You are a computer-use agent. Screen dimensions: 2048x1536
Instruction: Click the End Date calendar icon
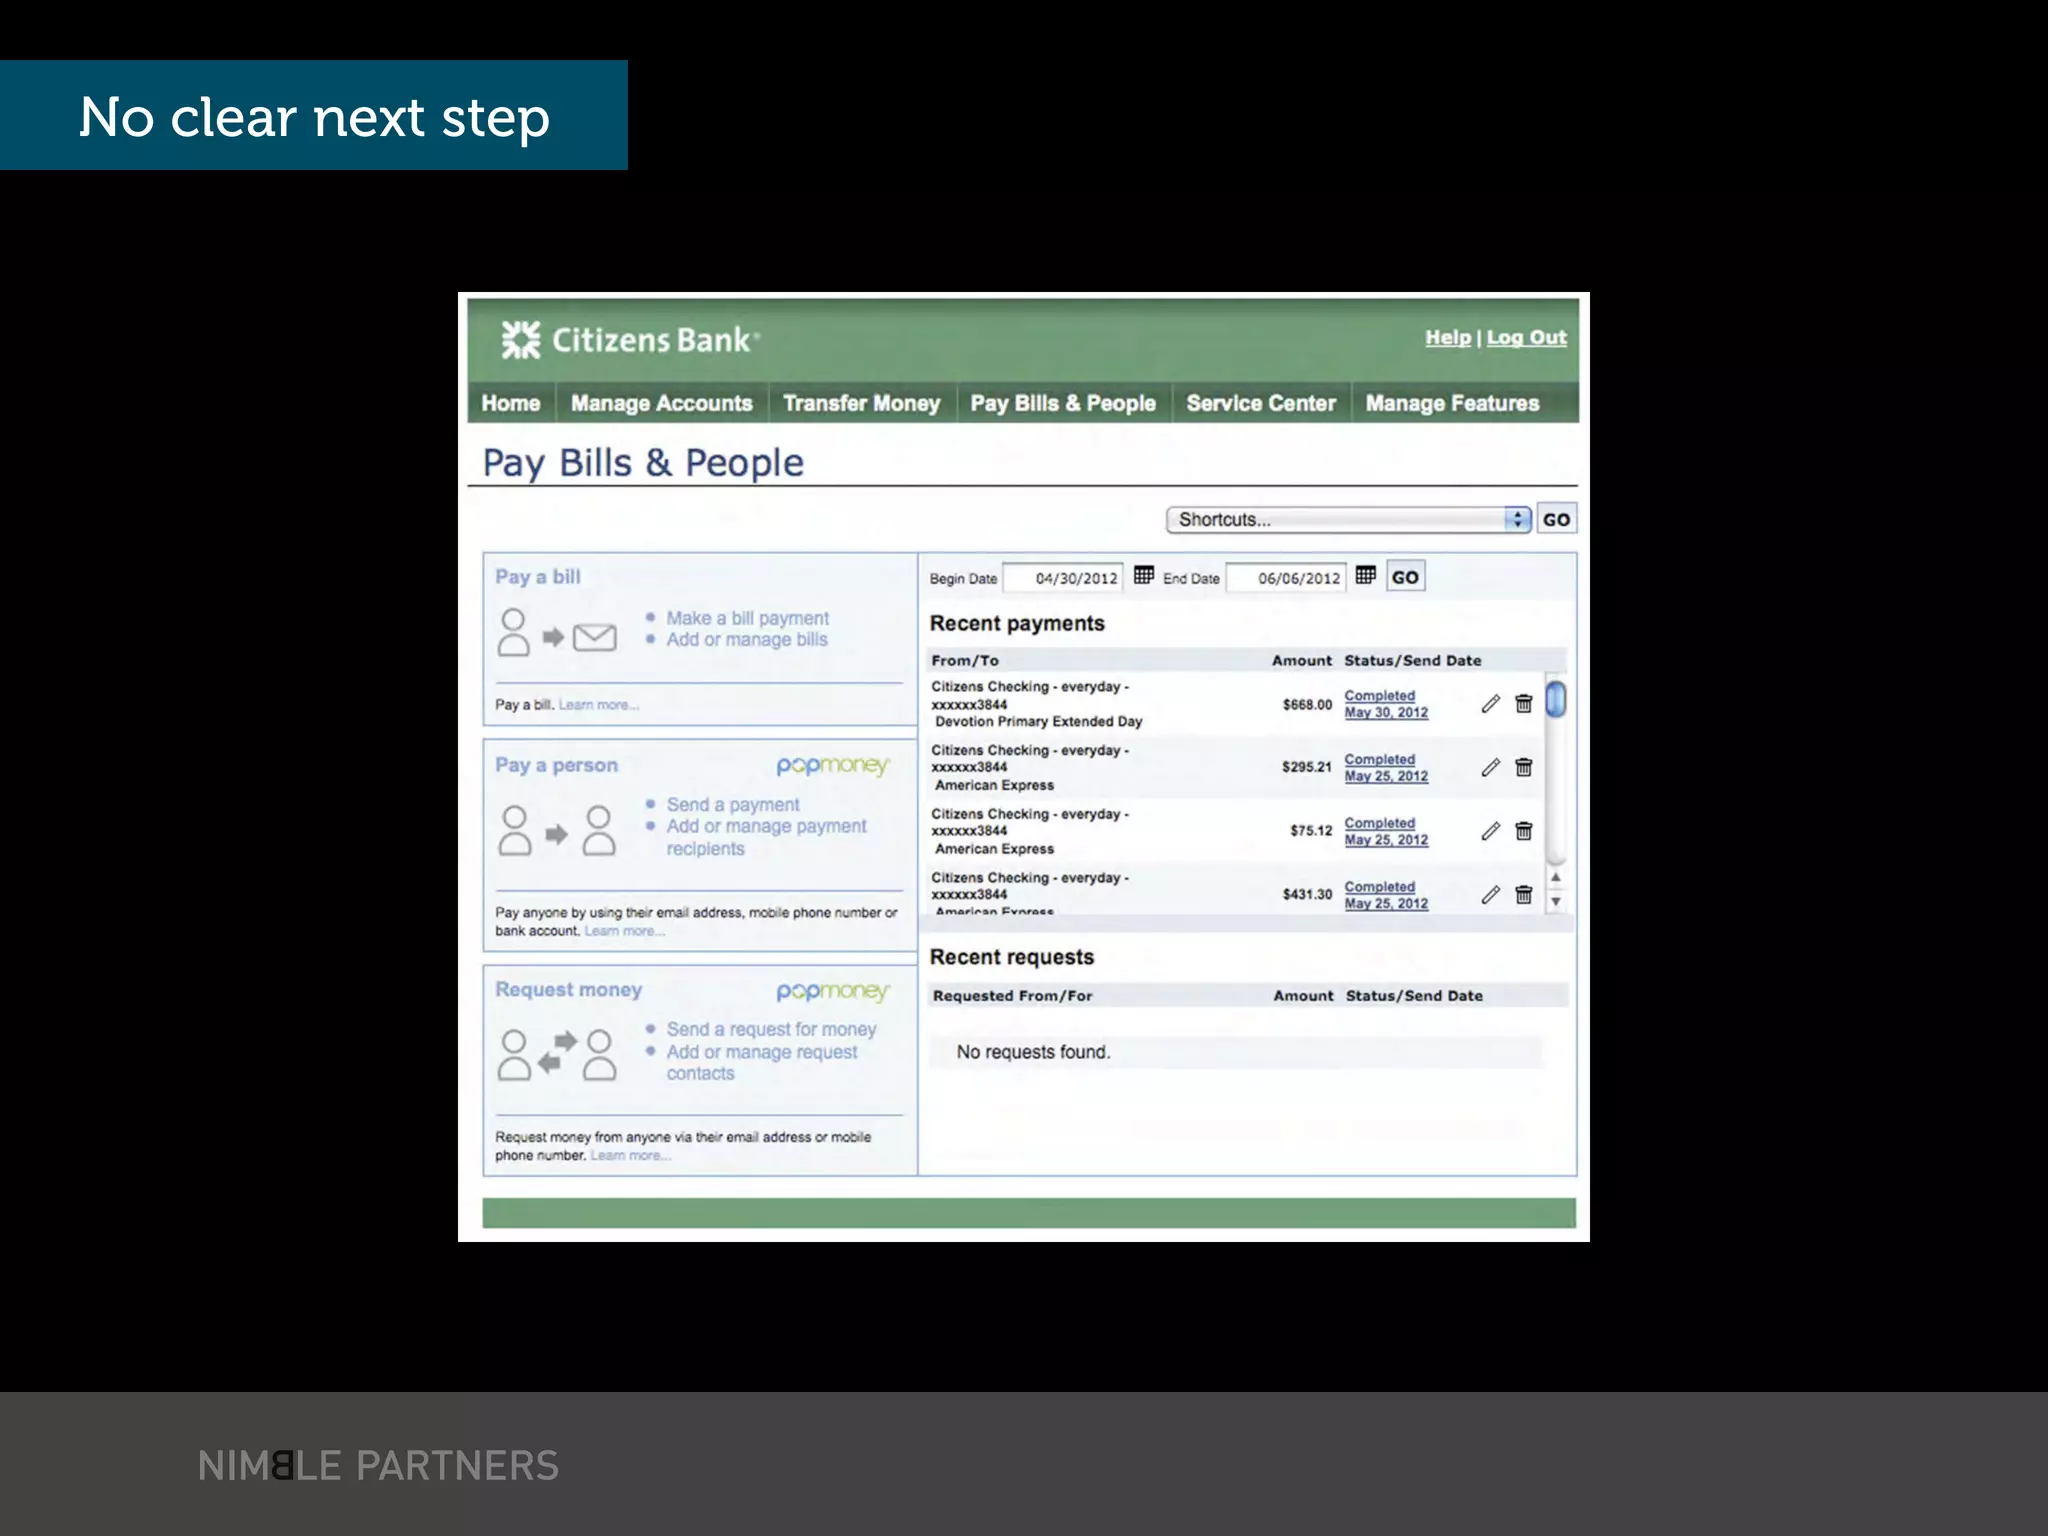[x=1366, y=575]
